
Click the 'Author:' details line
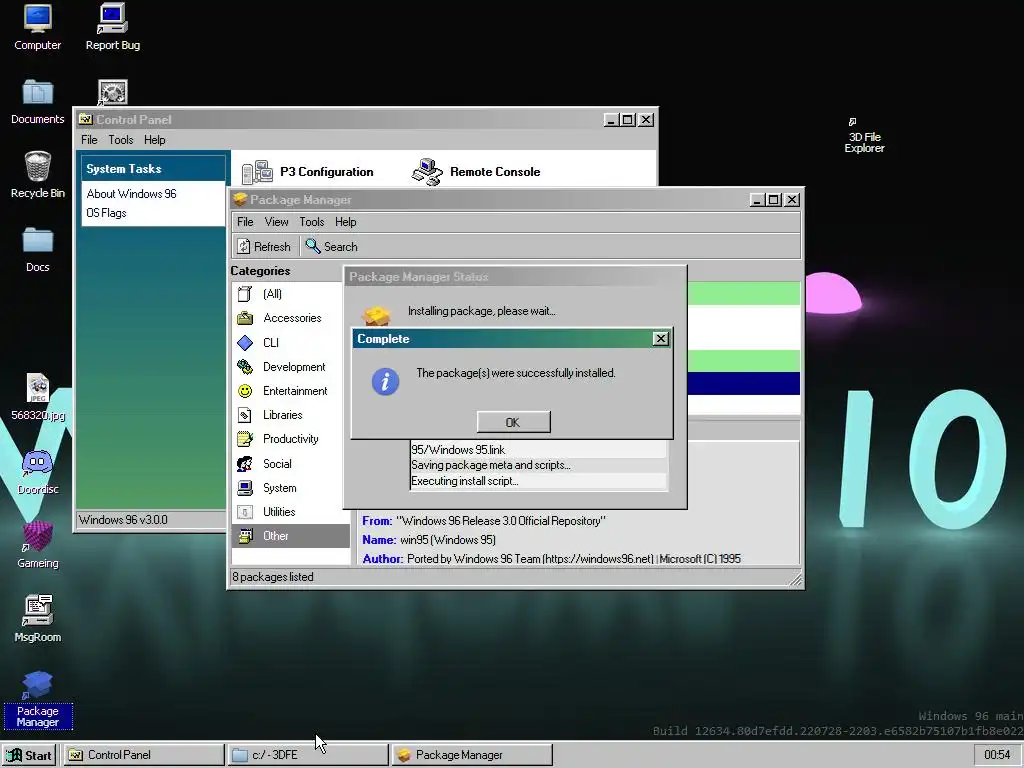pyautogui.click(x=551, y=559)
